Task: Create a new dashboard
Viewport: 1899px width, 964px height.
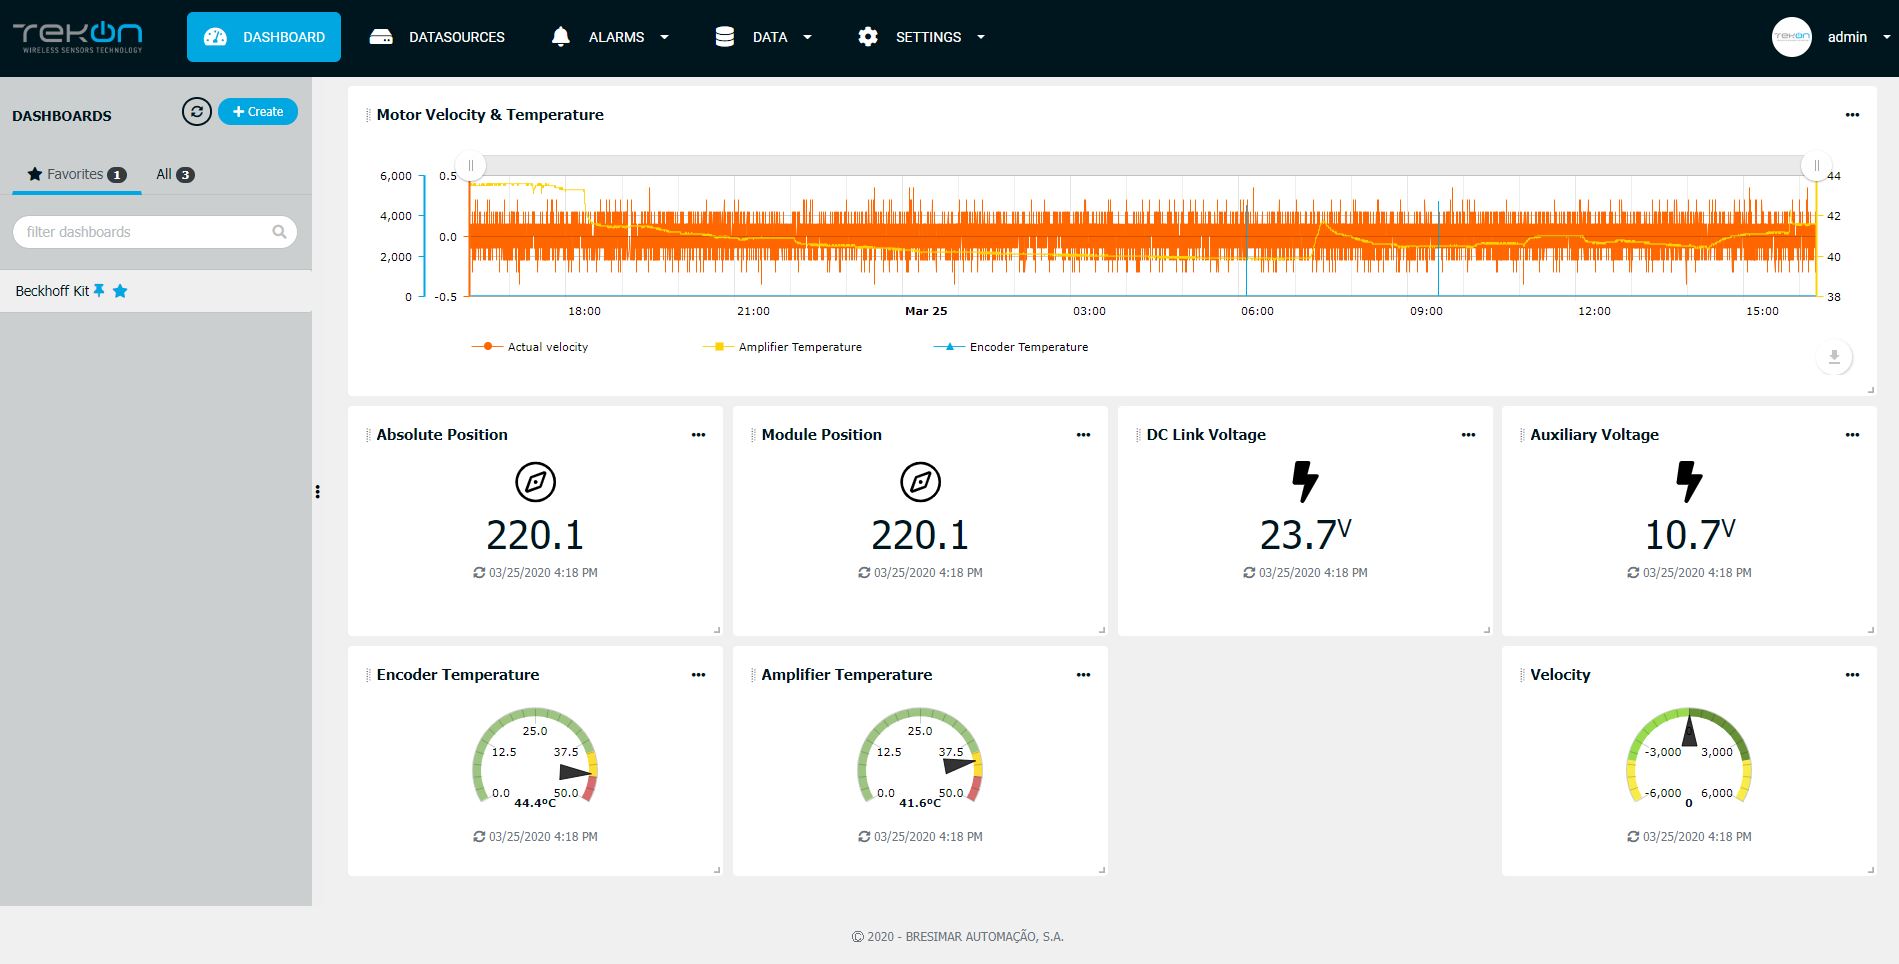Action: (258, 112)
